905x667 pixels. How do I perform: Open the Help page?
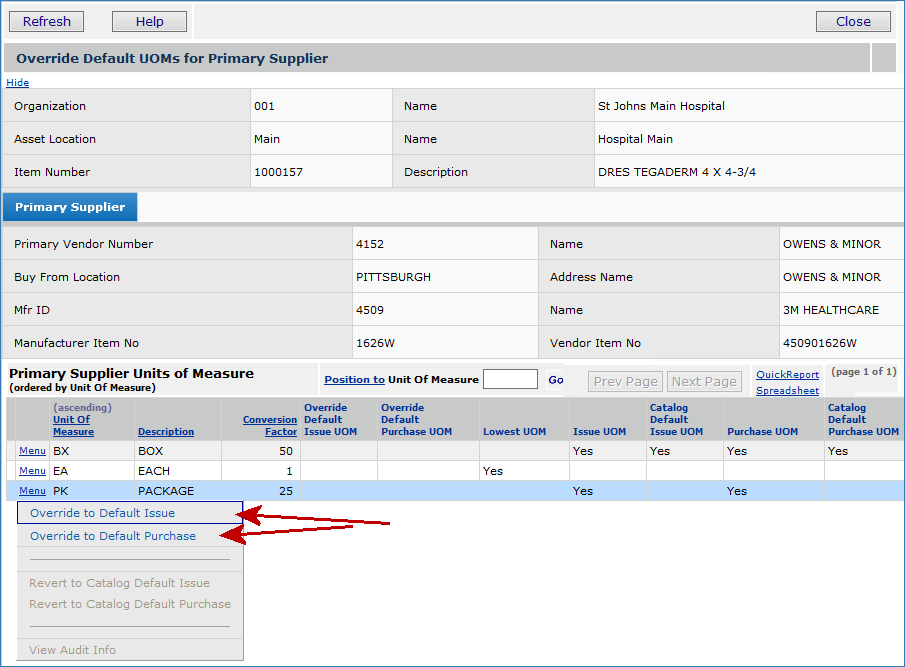[149, 21]
